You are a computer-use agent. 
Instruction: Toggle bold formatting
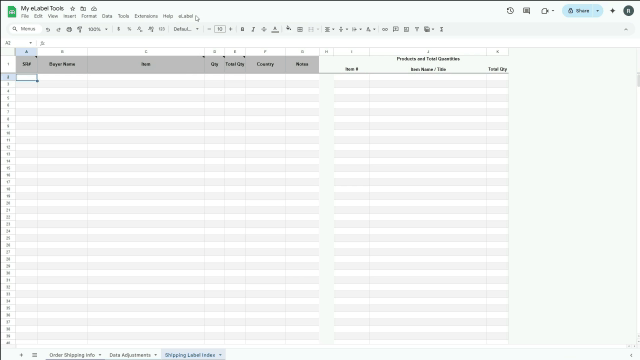coord(242,29)
